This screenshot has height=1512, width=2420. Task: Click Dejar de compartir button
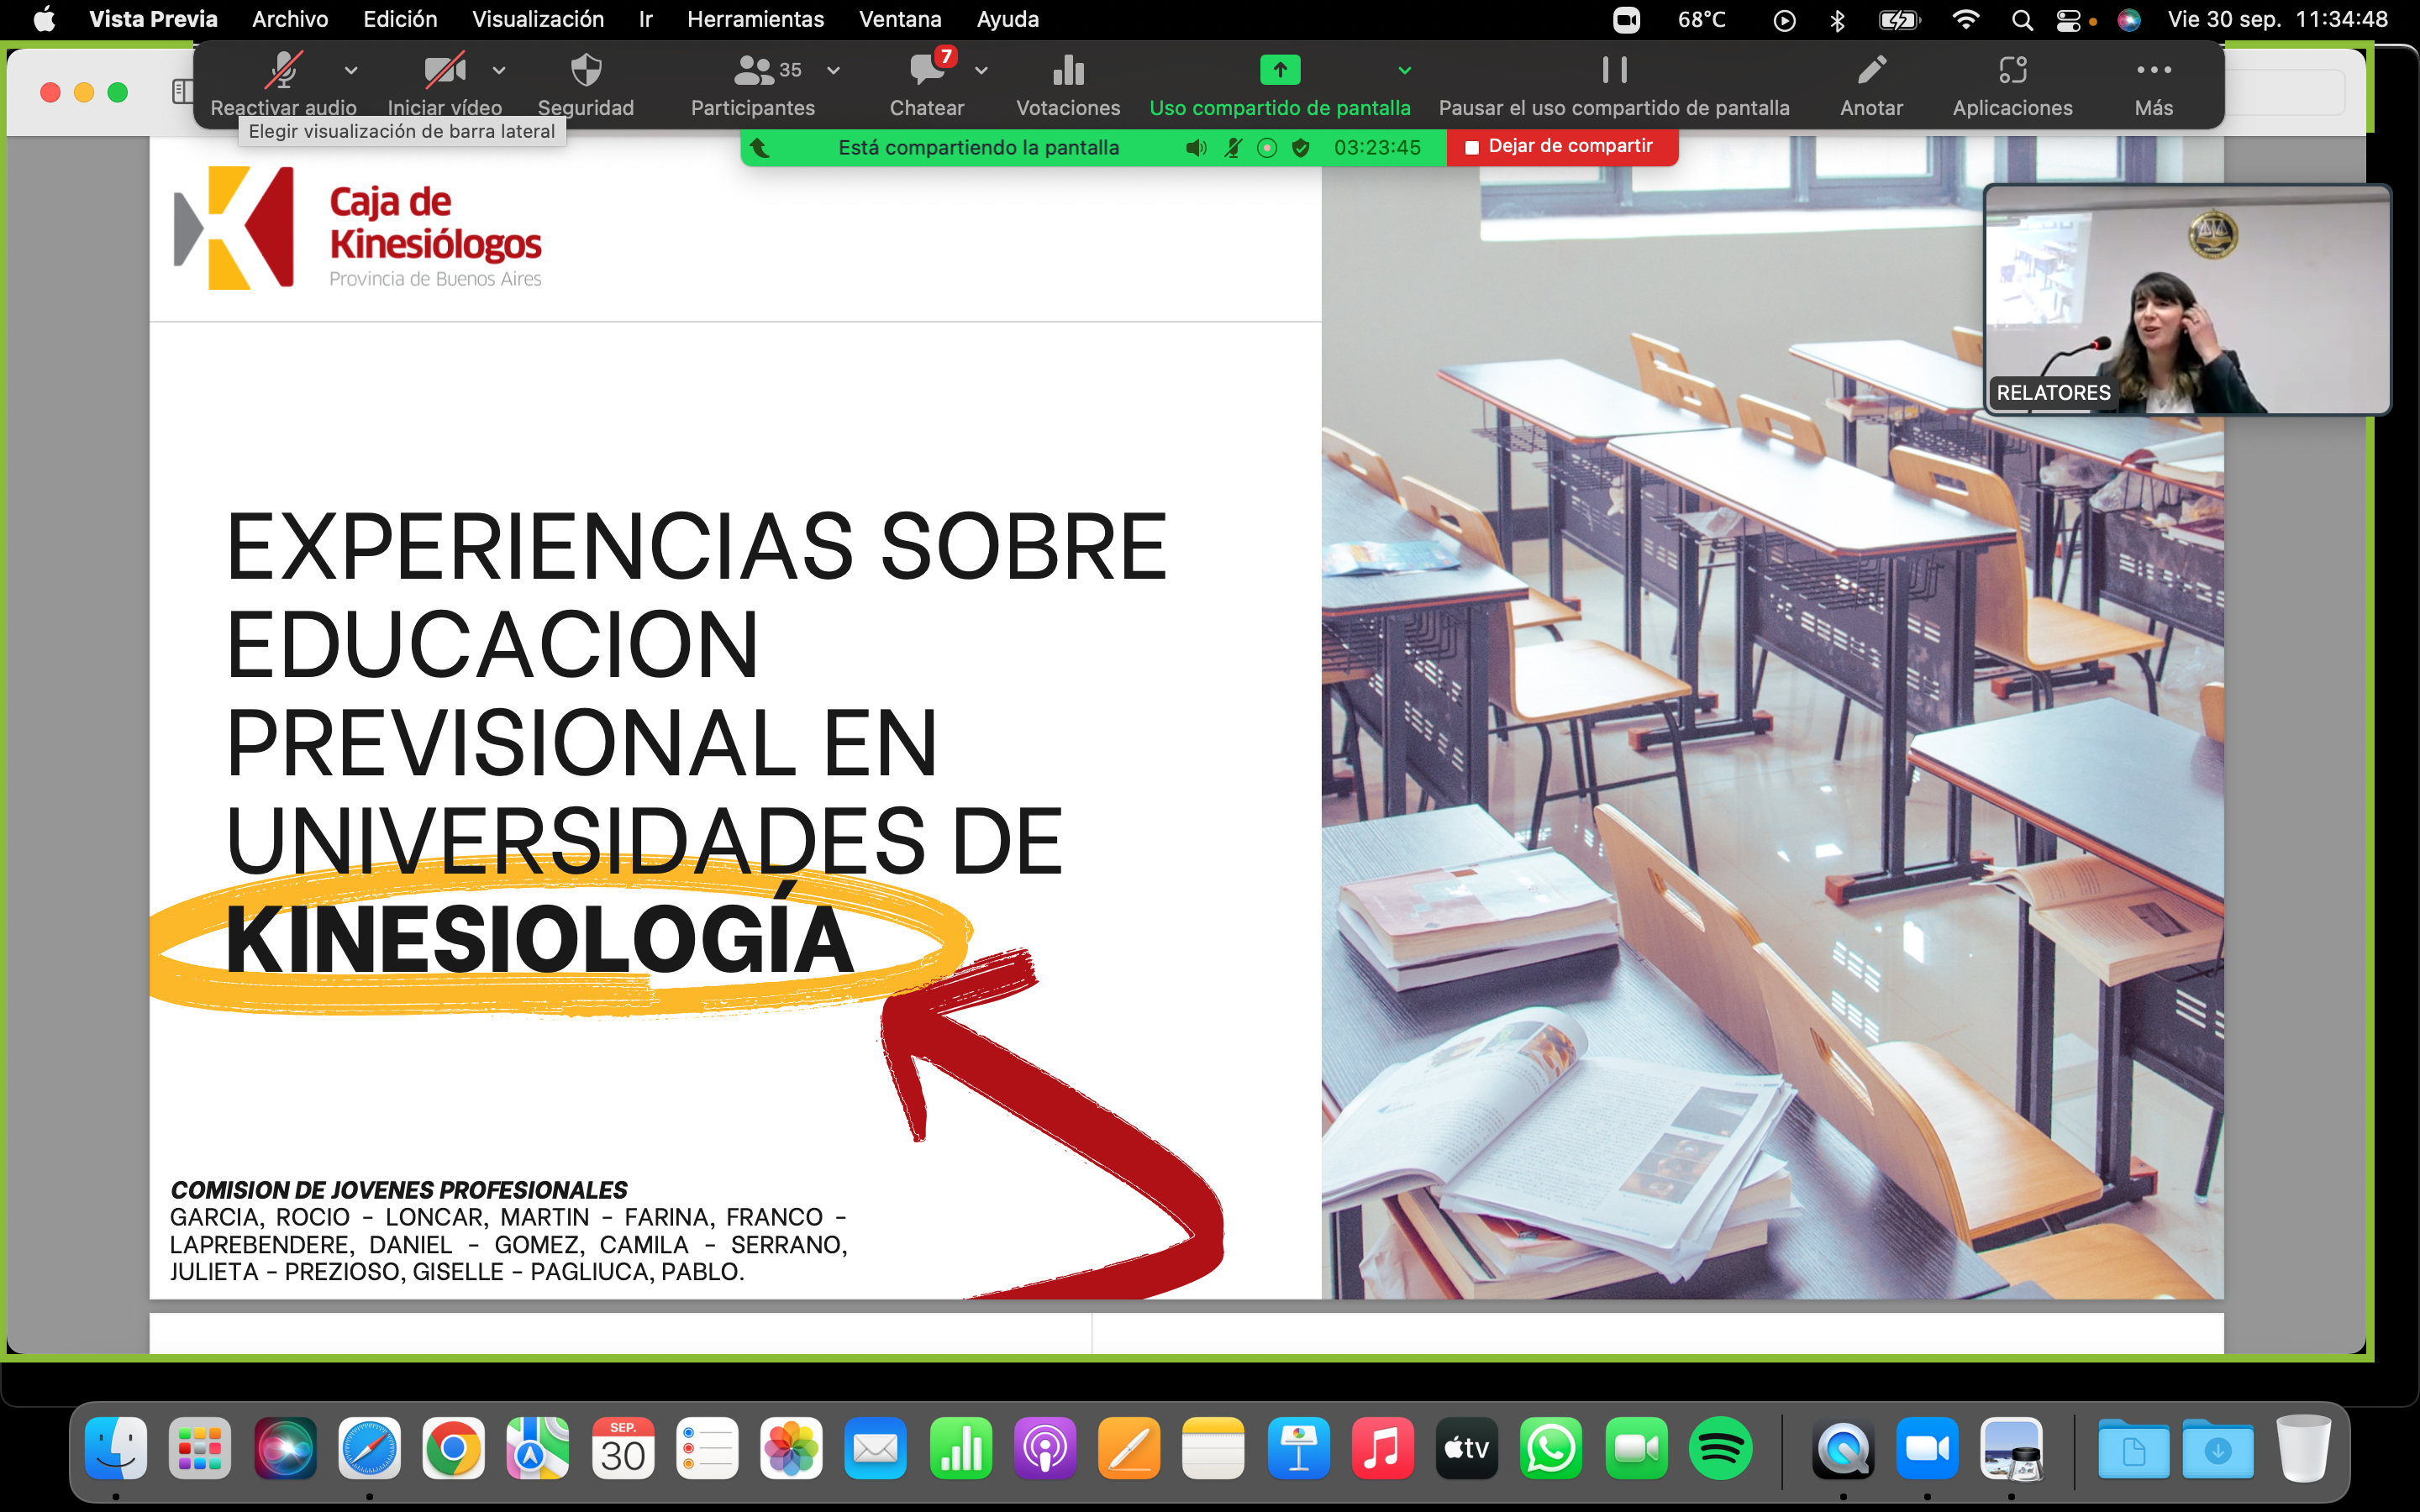(x=1561, y=147)
